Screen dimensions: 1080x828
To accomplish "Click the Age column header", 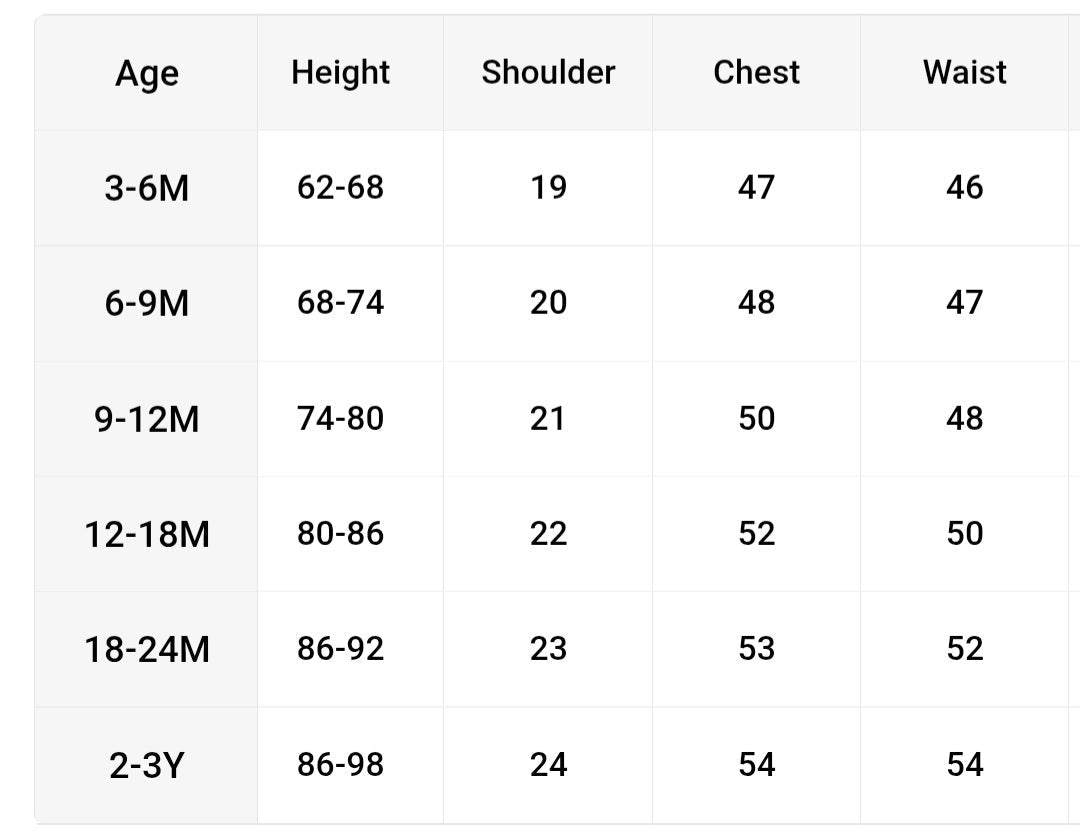I will click(x=147, y=73).
